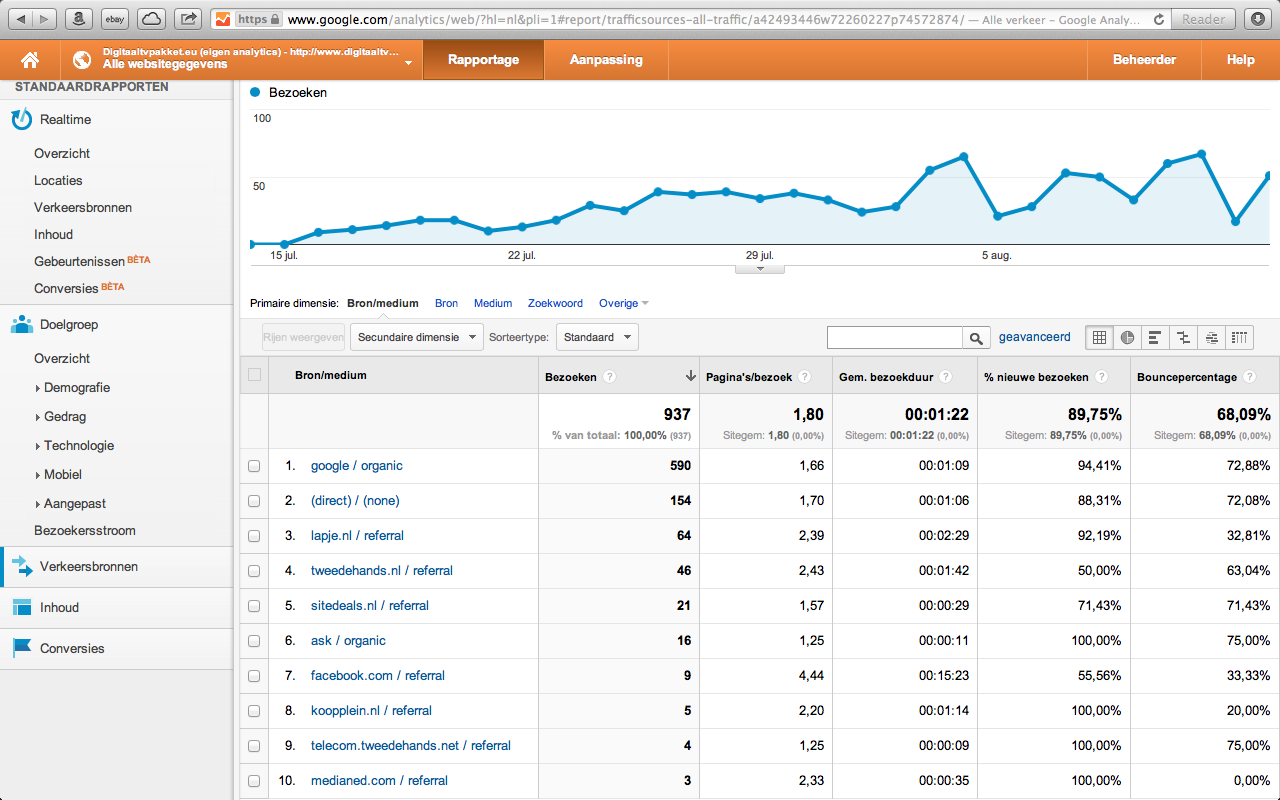Open help tooltip for Bezoeken column

tap(609, 377)
